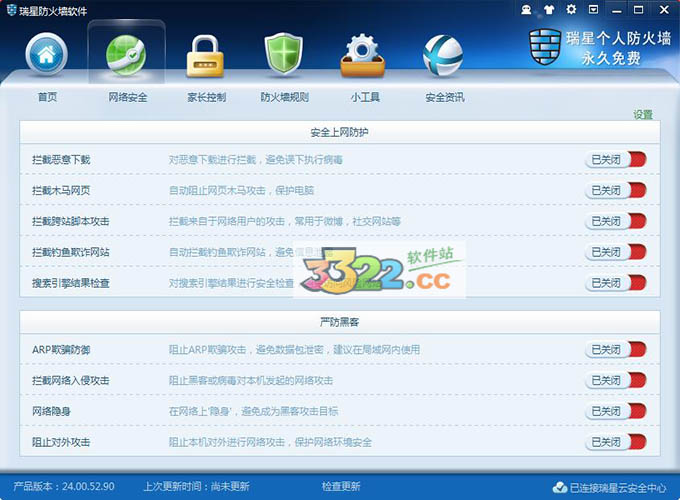Click 上次更新时间：尚未更新 text
Image resolution: width=680 pixels, height=500 pixels.
(x=196, y=486)
